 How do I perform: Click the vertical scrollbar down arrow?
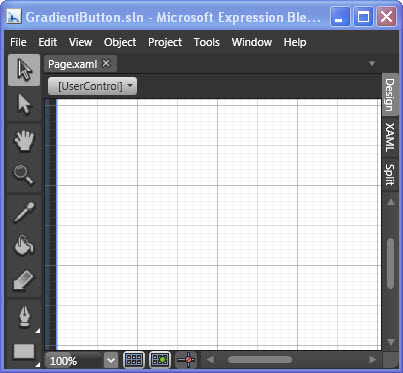(391, 342)
